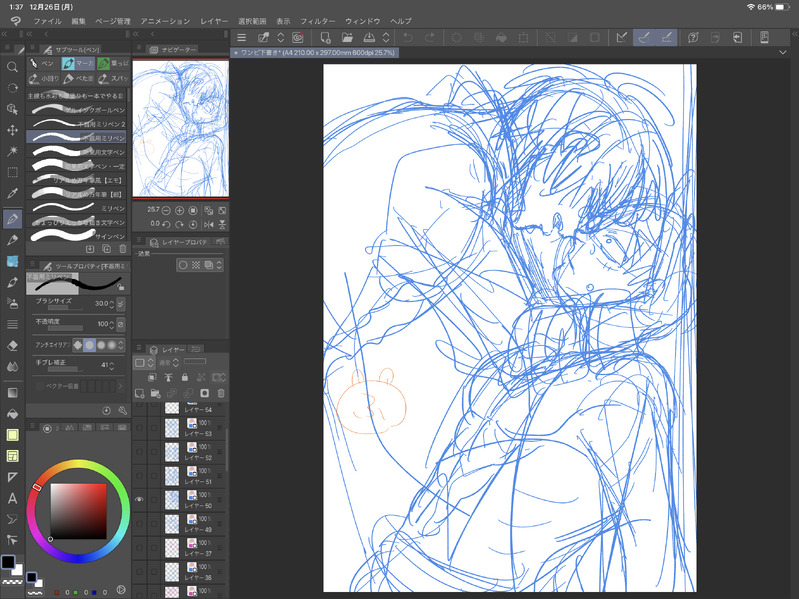Show レイヤー 37 with visibility box
This screenshot has width=799, height=599.
coord(139,548)
